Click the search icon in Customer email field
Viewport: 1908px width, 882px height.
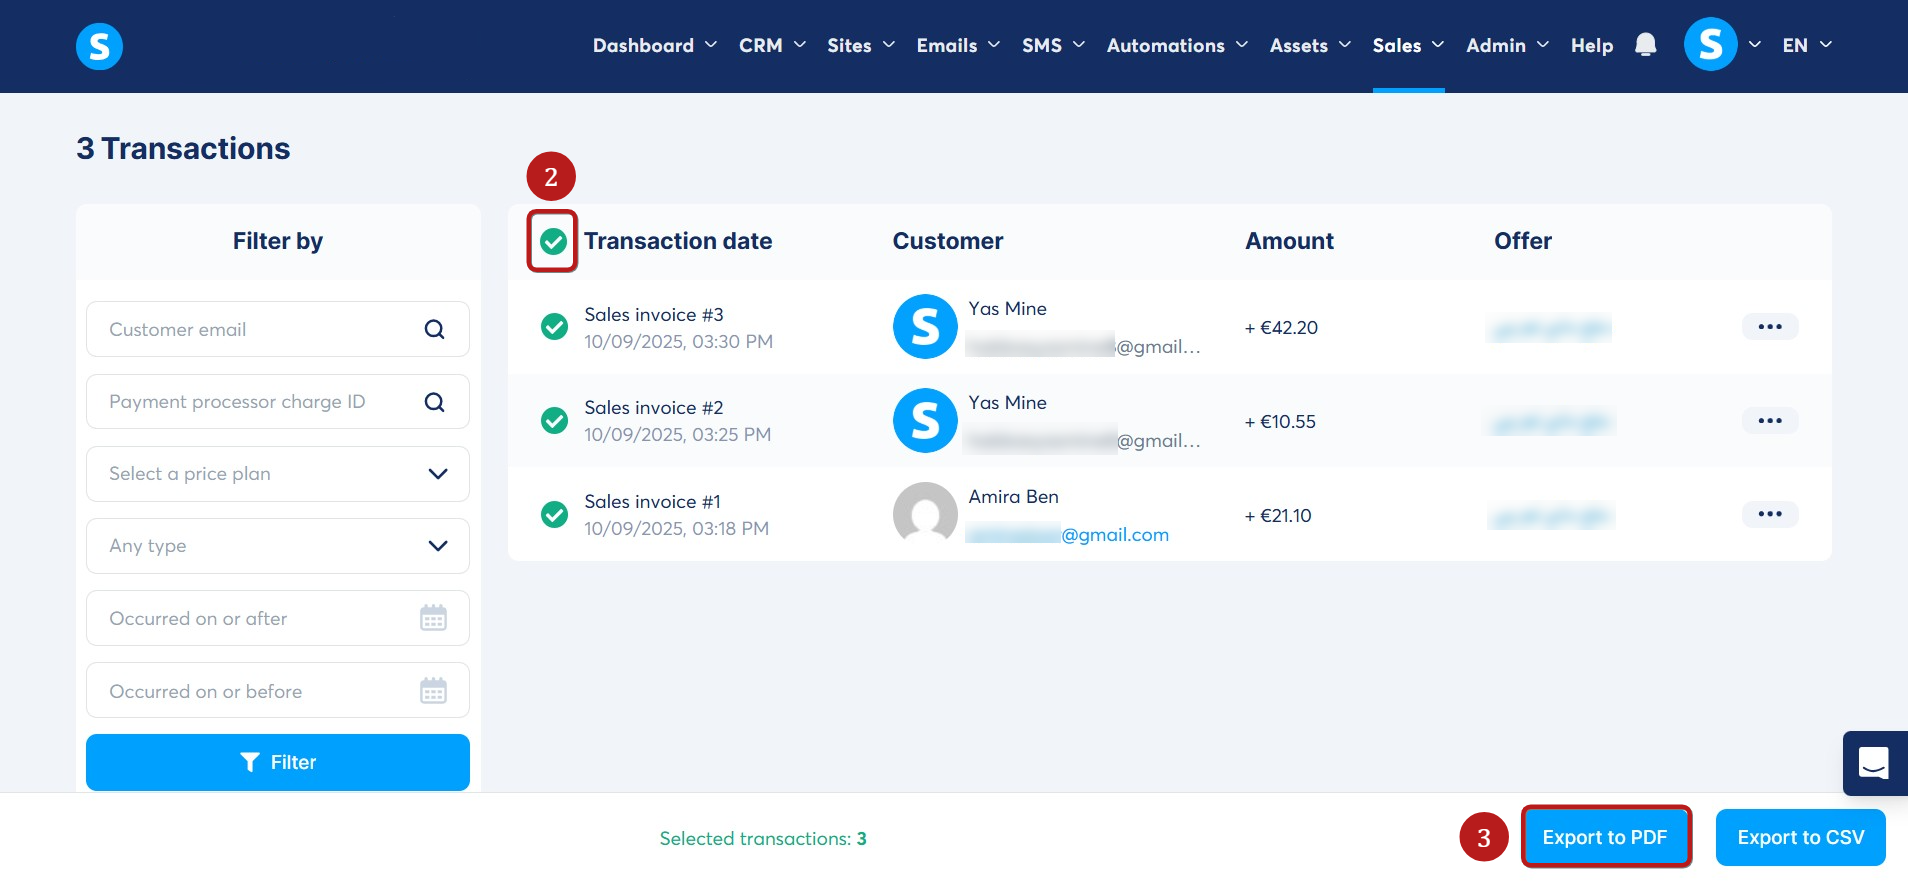tap(434, 329)
